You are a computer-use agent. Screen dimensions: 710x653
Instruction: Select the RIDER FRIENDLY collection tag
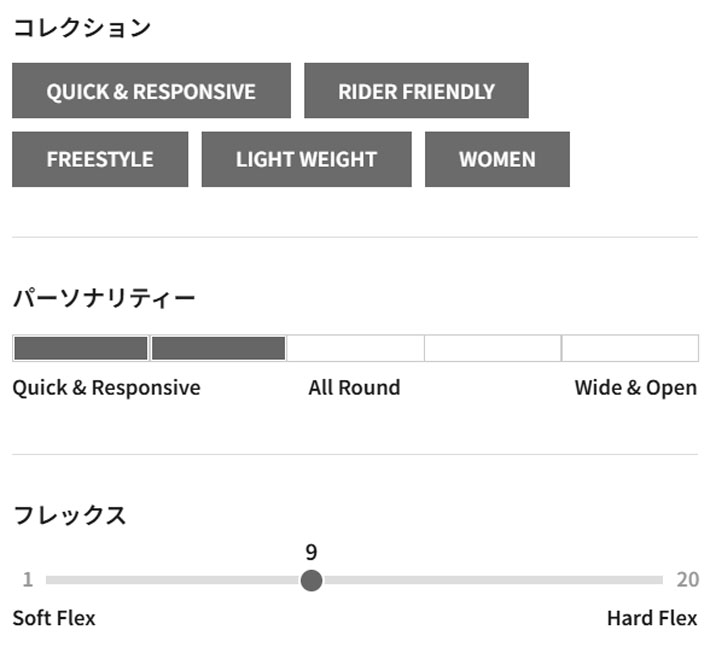click(x=416, y=91)
